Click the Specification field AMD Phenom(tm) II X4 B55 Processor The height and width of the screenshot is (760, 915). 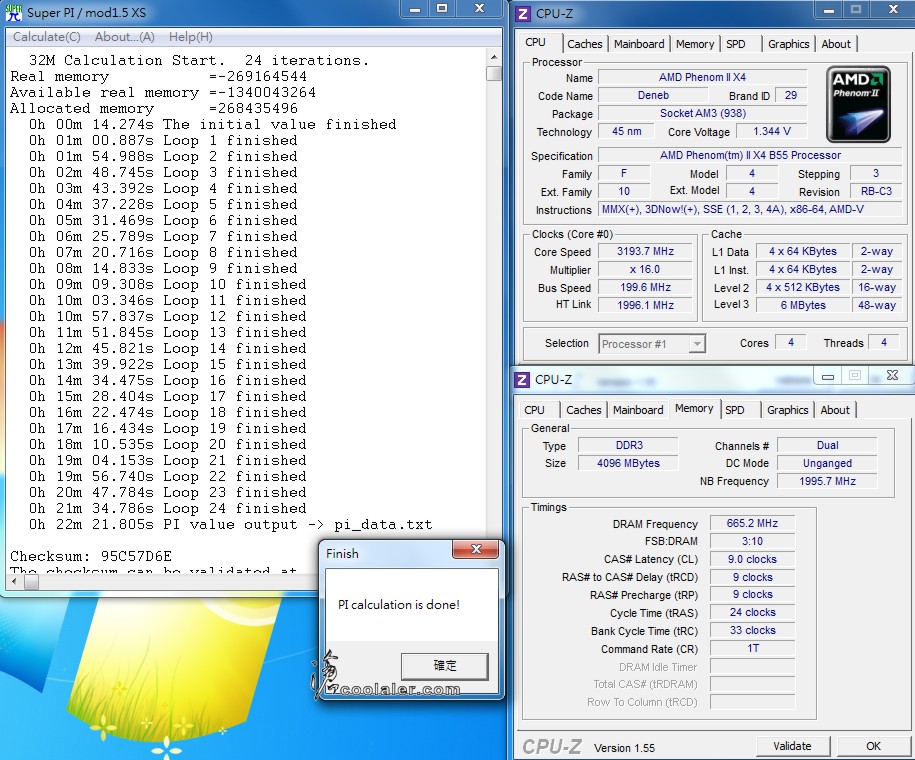750,155
